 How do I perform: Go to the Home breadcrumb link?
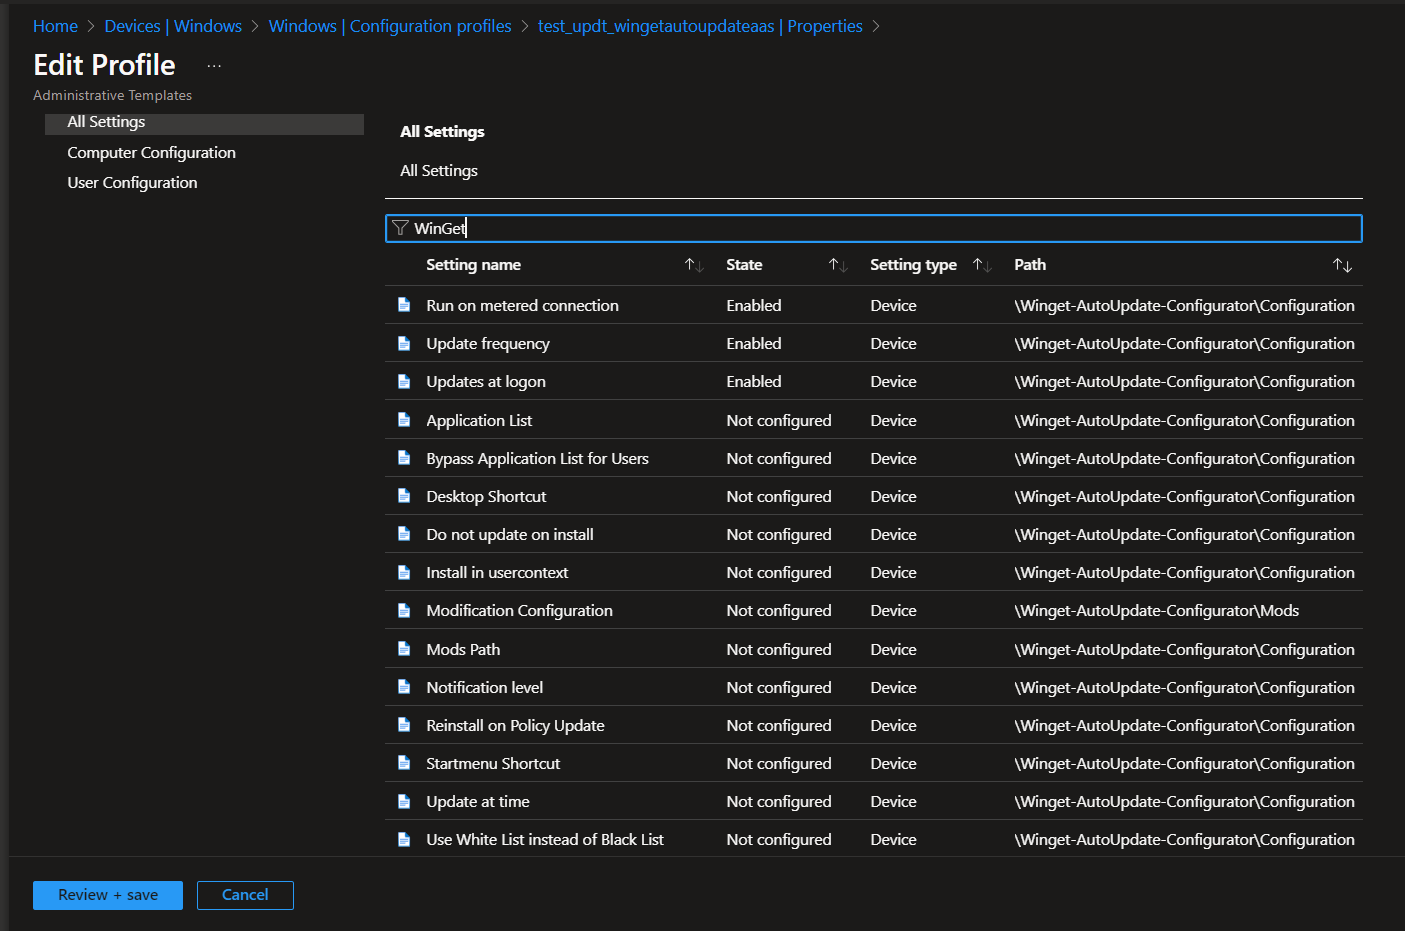[55, 26]
